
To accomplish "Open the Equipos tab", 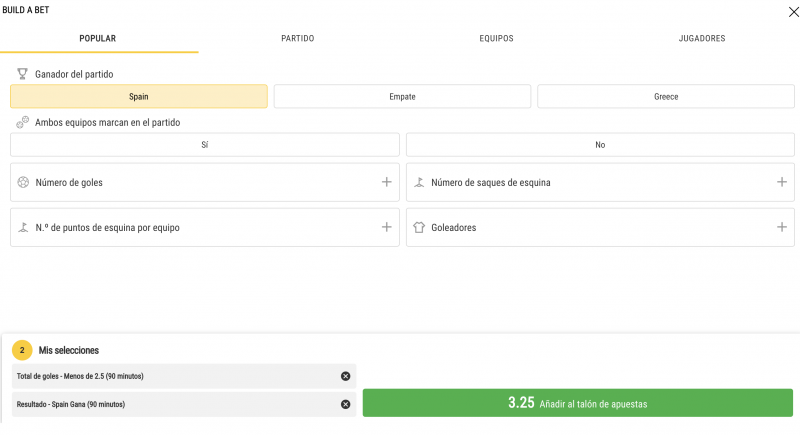I will pyautogui.click(x=497, y=38).
